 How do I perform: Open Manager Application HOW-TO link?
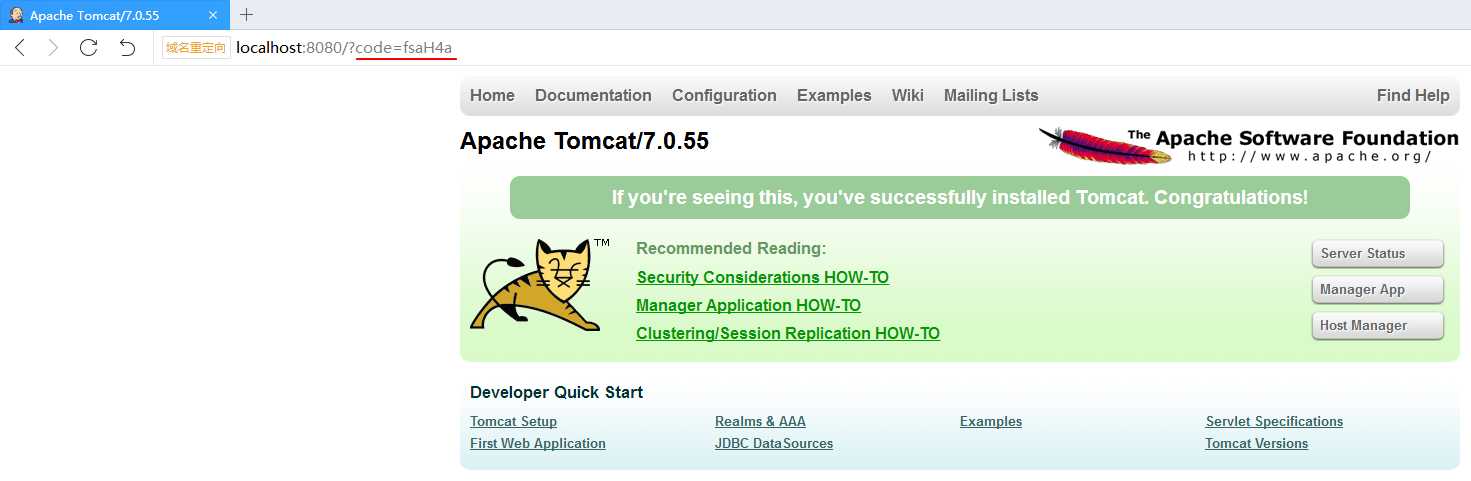coord(748,305)
